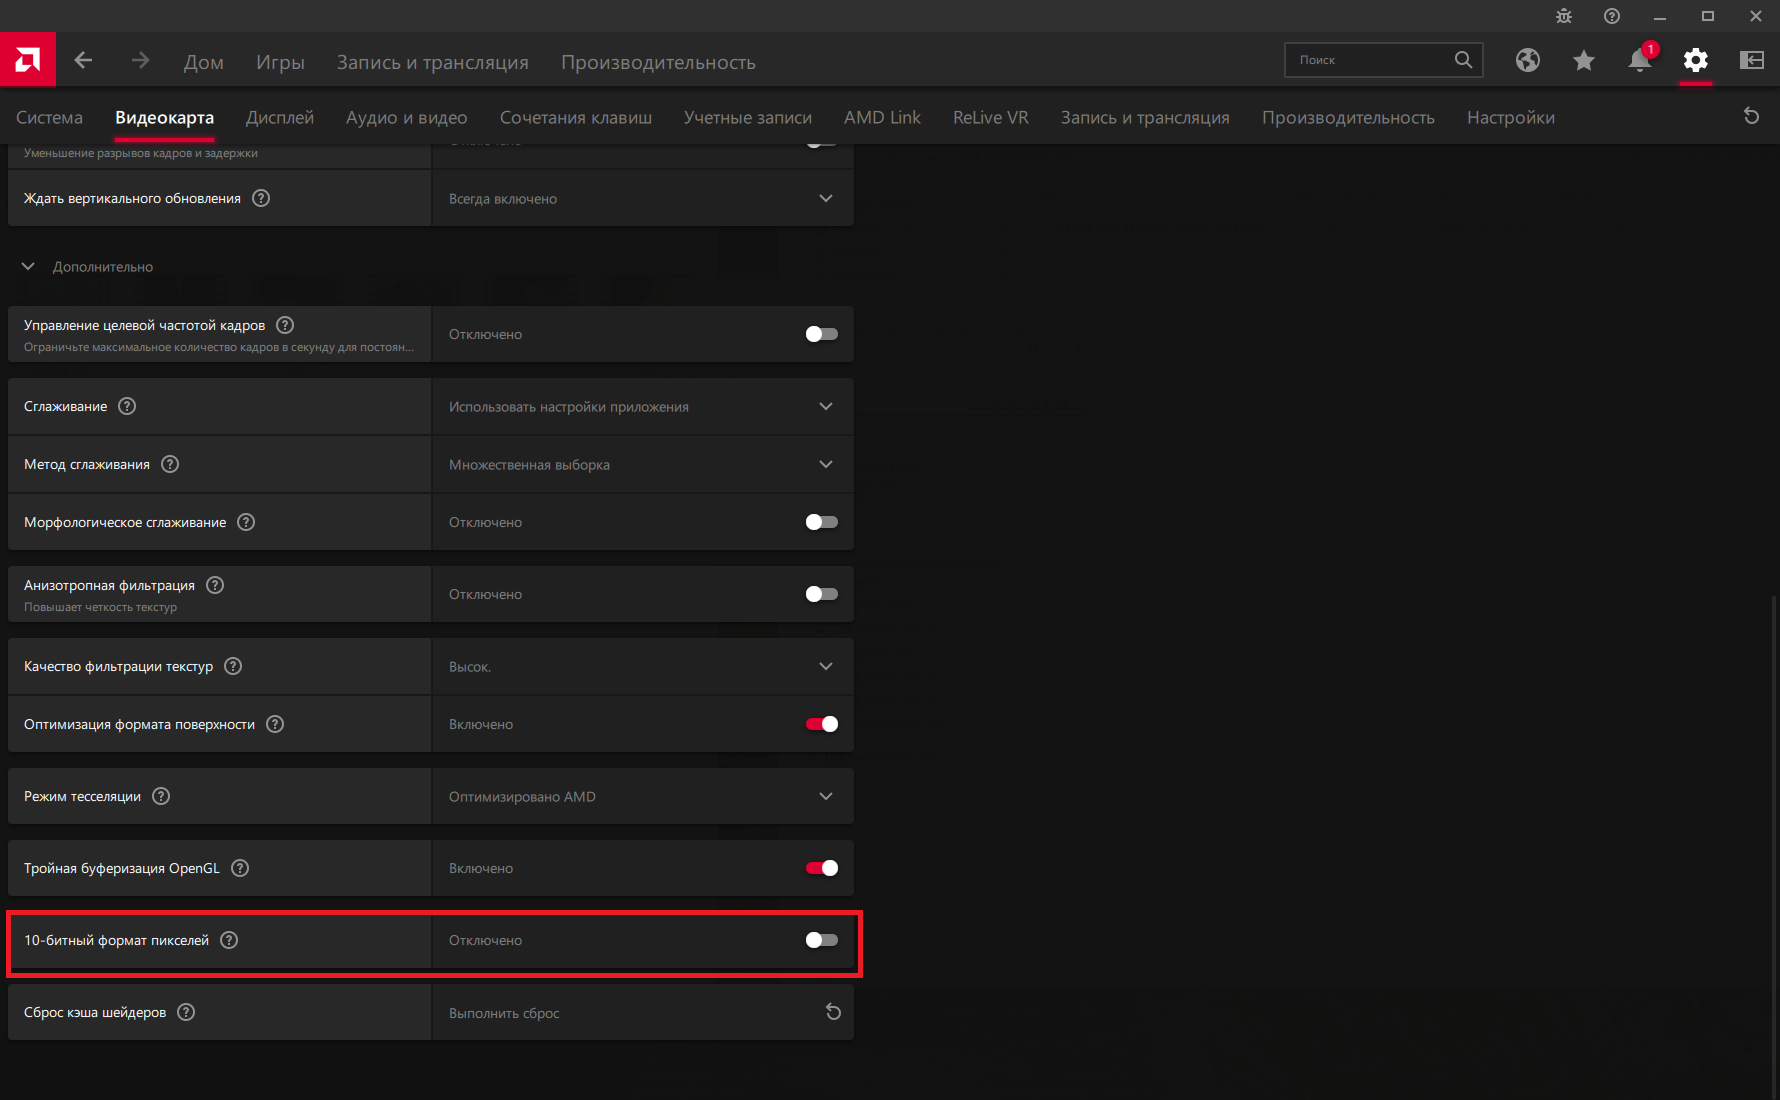
Task: Toggle the sidebar panel icon
Action: click(x=1751, y=60)
